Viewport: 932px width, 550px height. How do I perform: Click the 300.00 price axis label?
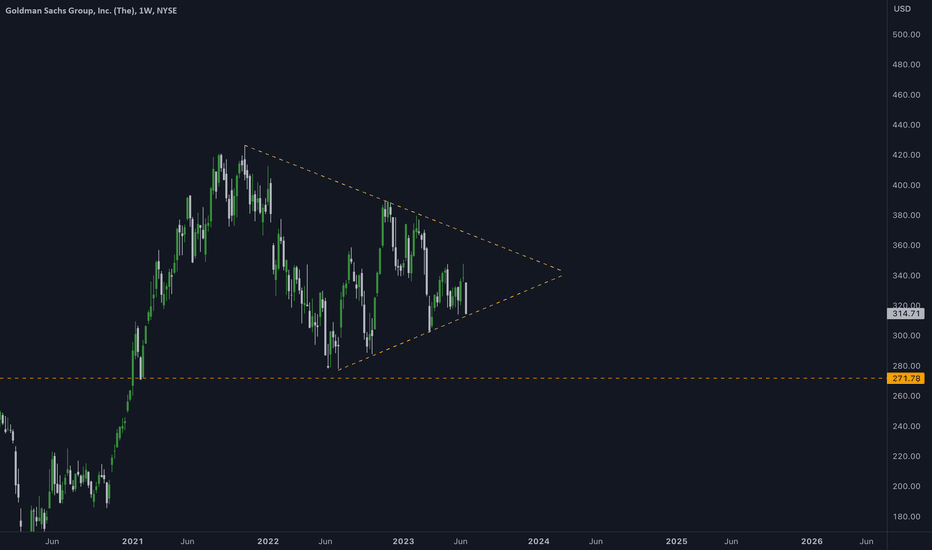906,335
